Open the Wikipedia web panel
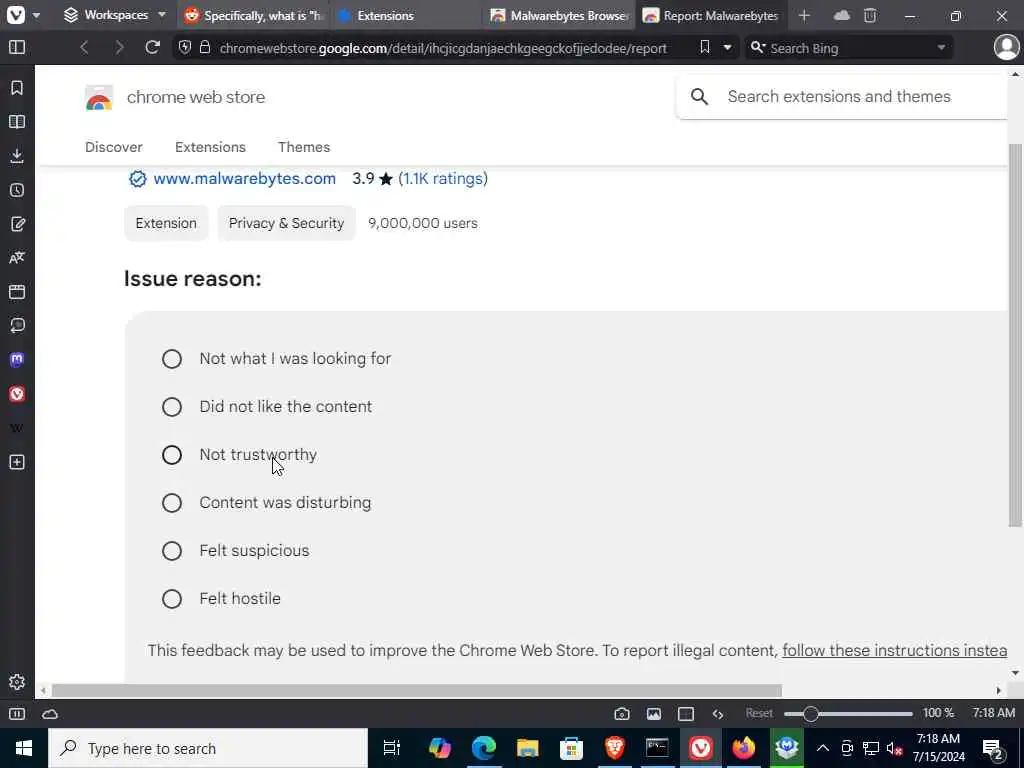Image resolution: width=1024 pixels, height=768 pixels. tap(17, 428)
